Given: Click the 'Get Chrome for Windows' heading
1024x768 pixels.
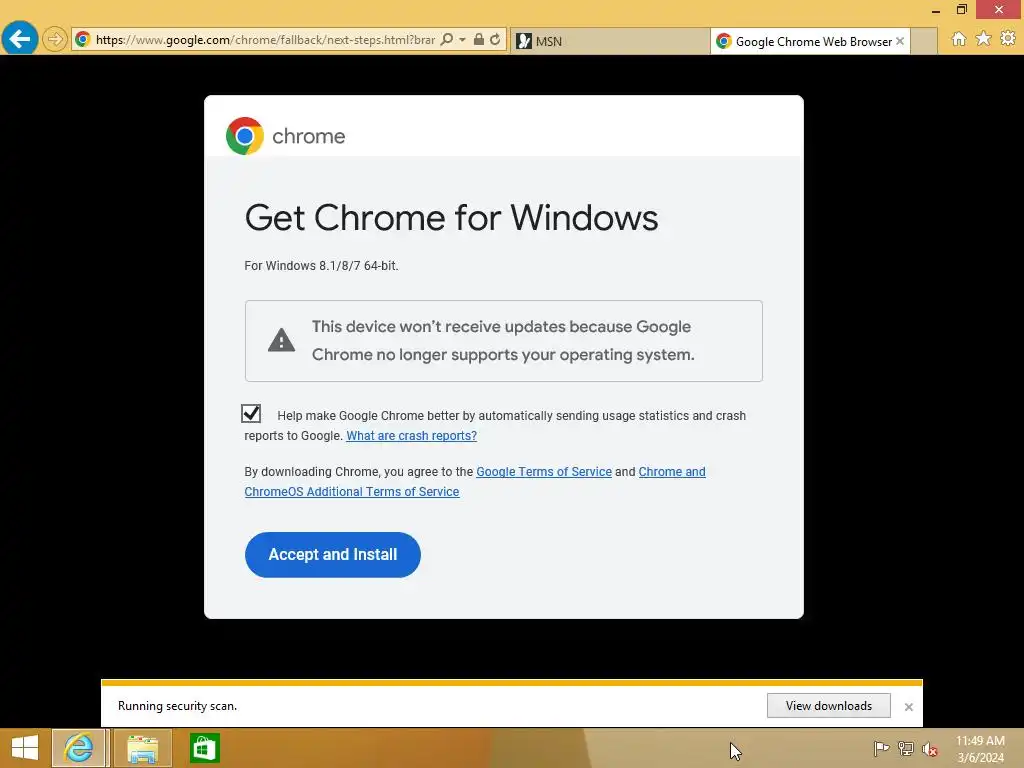Looking at the screenshot, I should [451, 217].
